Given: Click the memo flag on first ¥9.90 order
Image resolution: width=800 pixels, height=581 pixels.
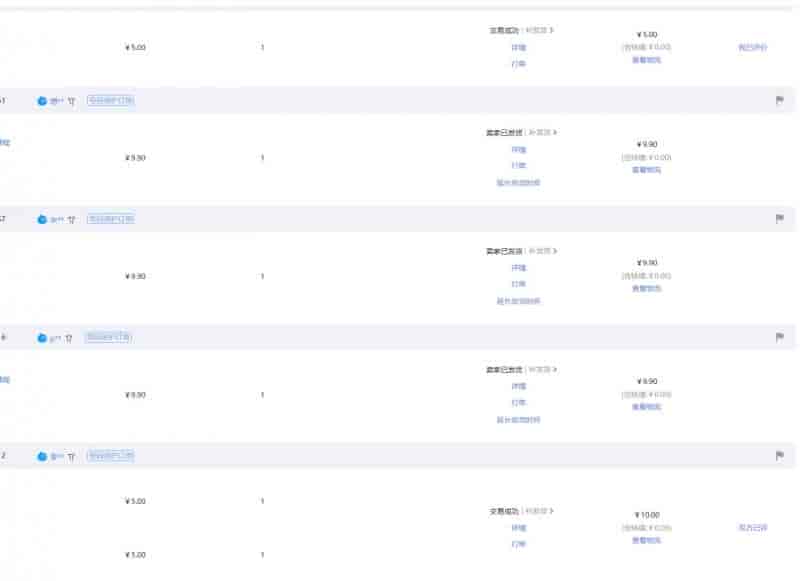Looking at the screenshot, I should 779,101.
